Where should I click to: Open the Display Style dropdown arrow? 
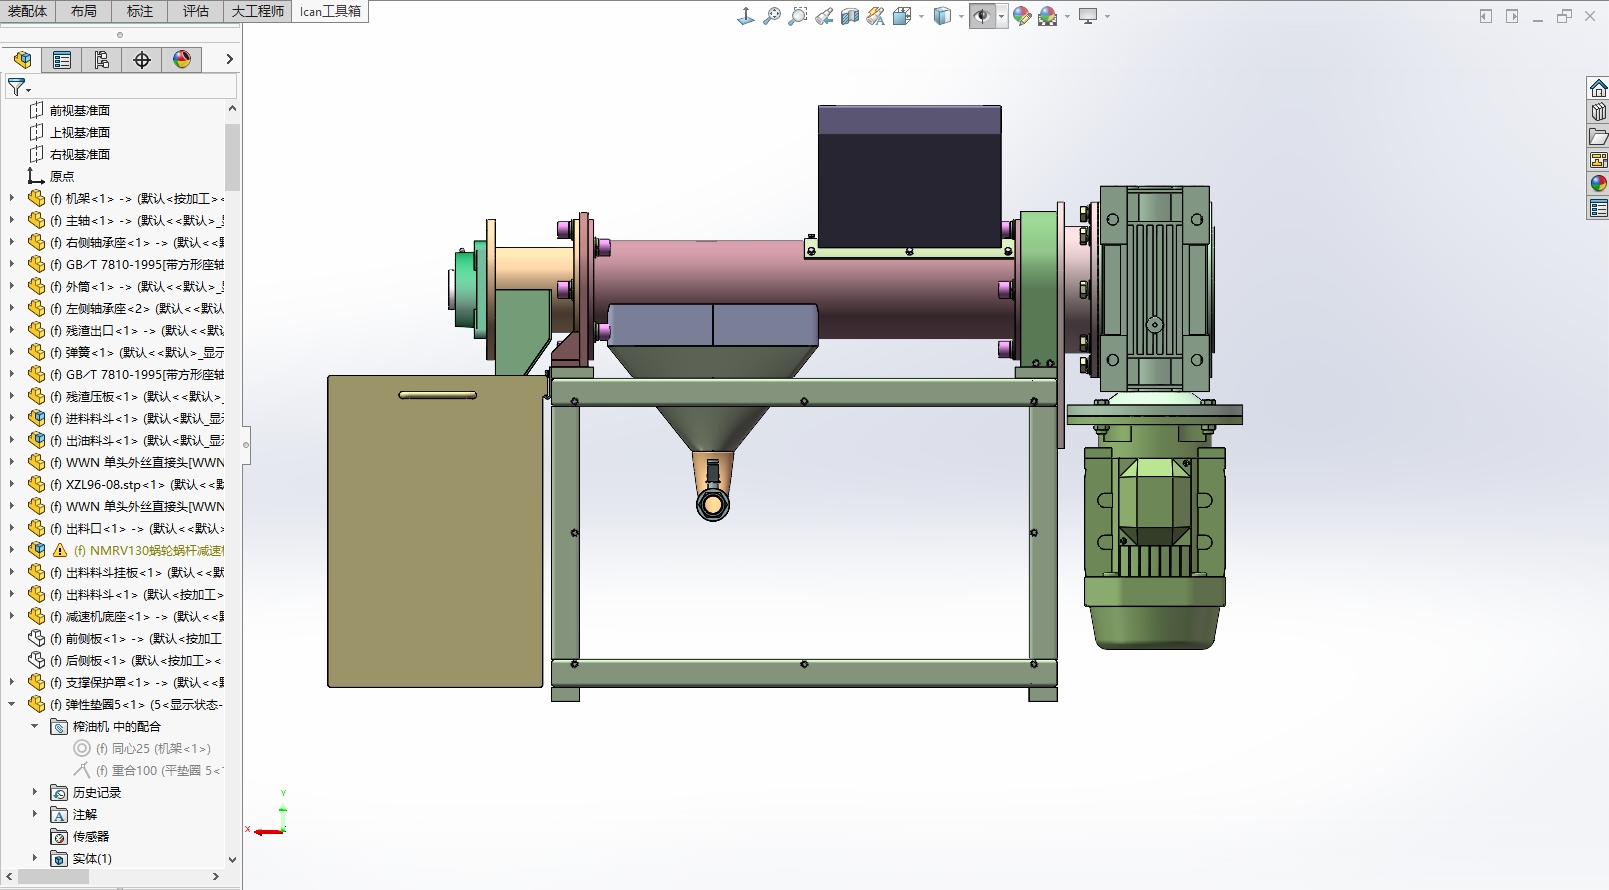[x=961, y=16]
